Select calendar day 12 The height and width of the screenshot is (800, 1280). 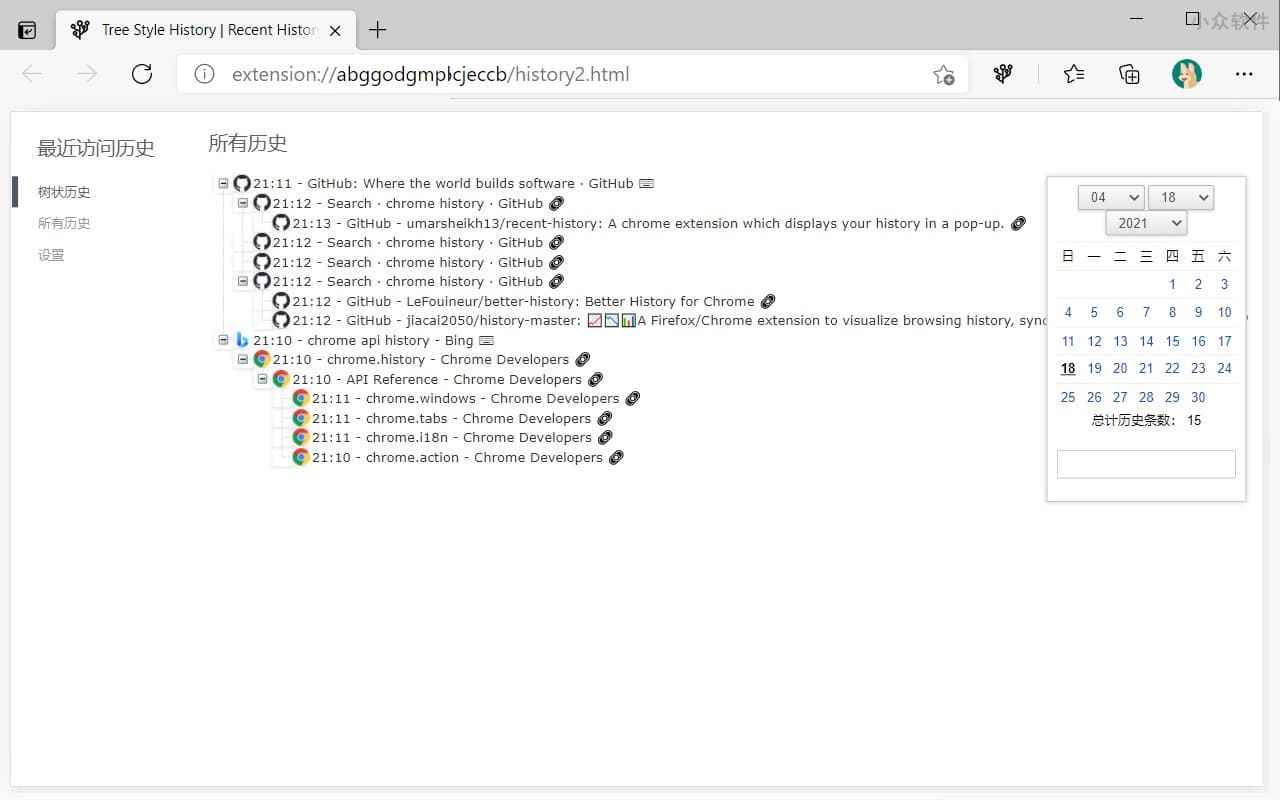tap(1094, 341)
